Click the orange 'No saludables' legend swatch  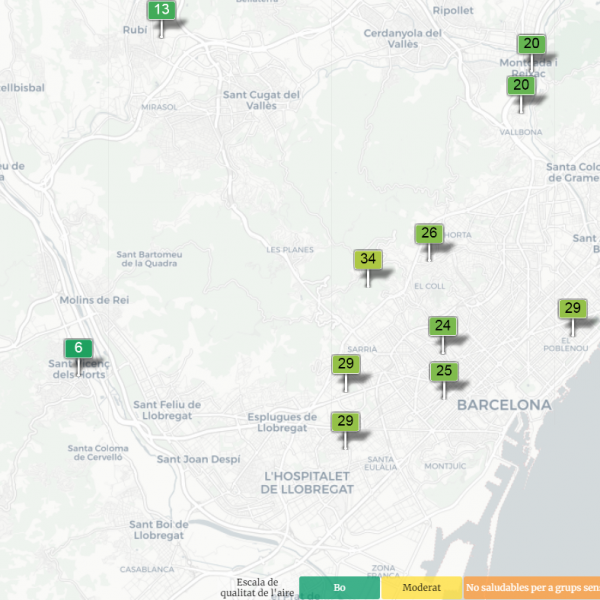[530, 588]
